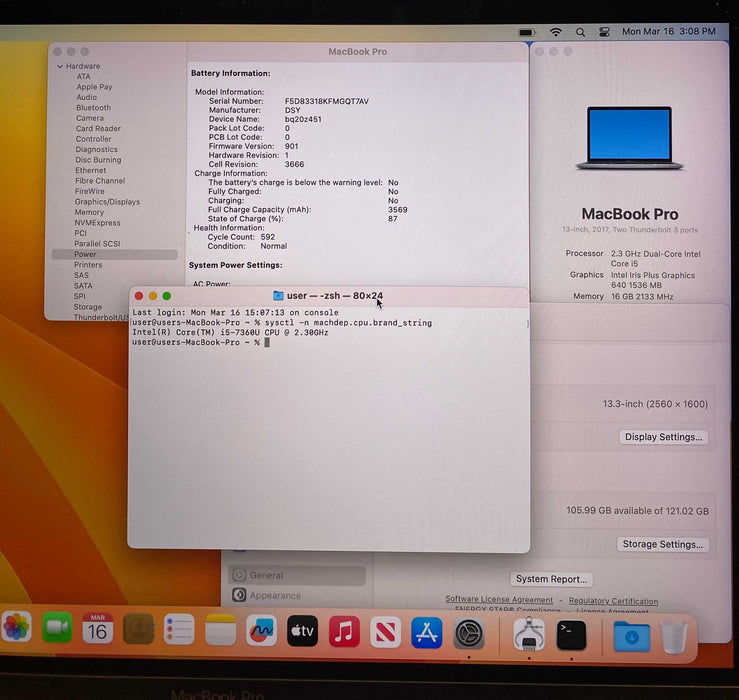This screenshot has height=700, width=739.
Task: Open Control Center in menu bar
Action: (604, 32)
